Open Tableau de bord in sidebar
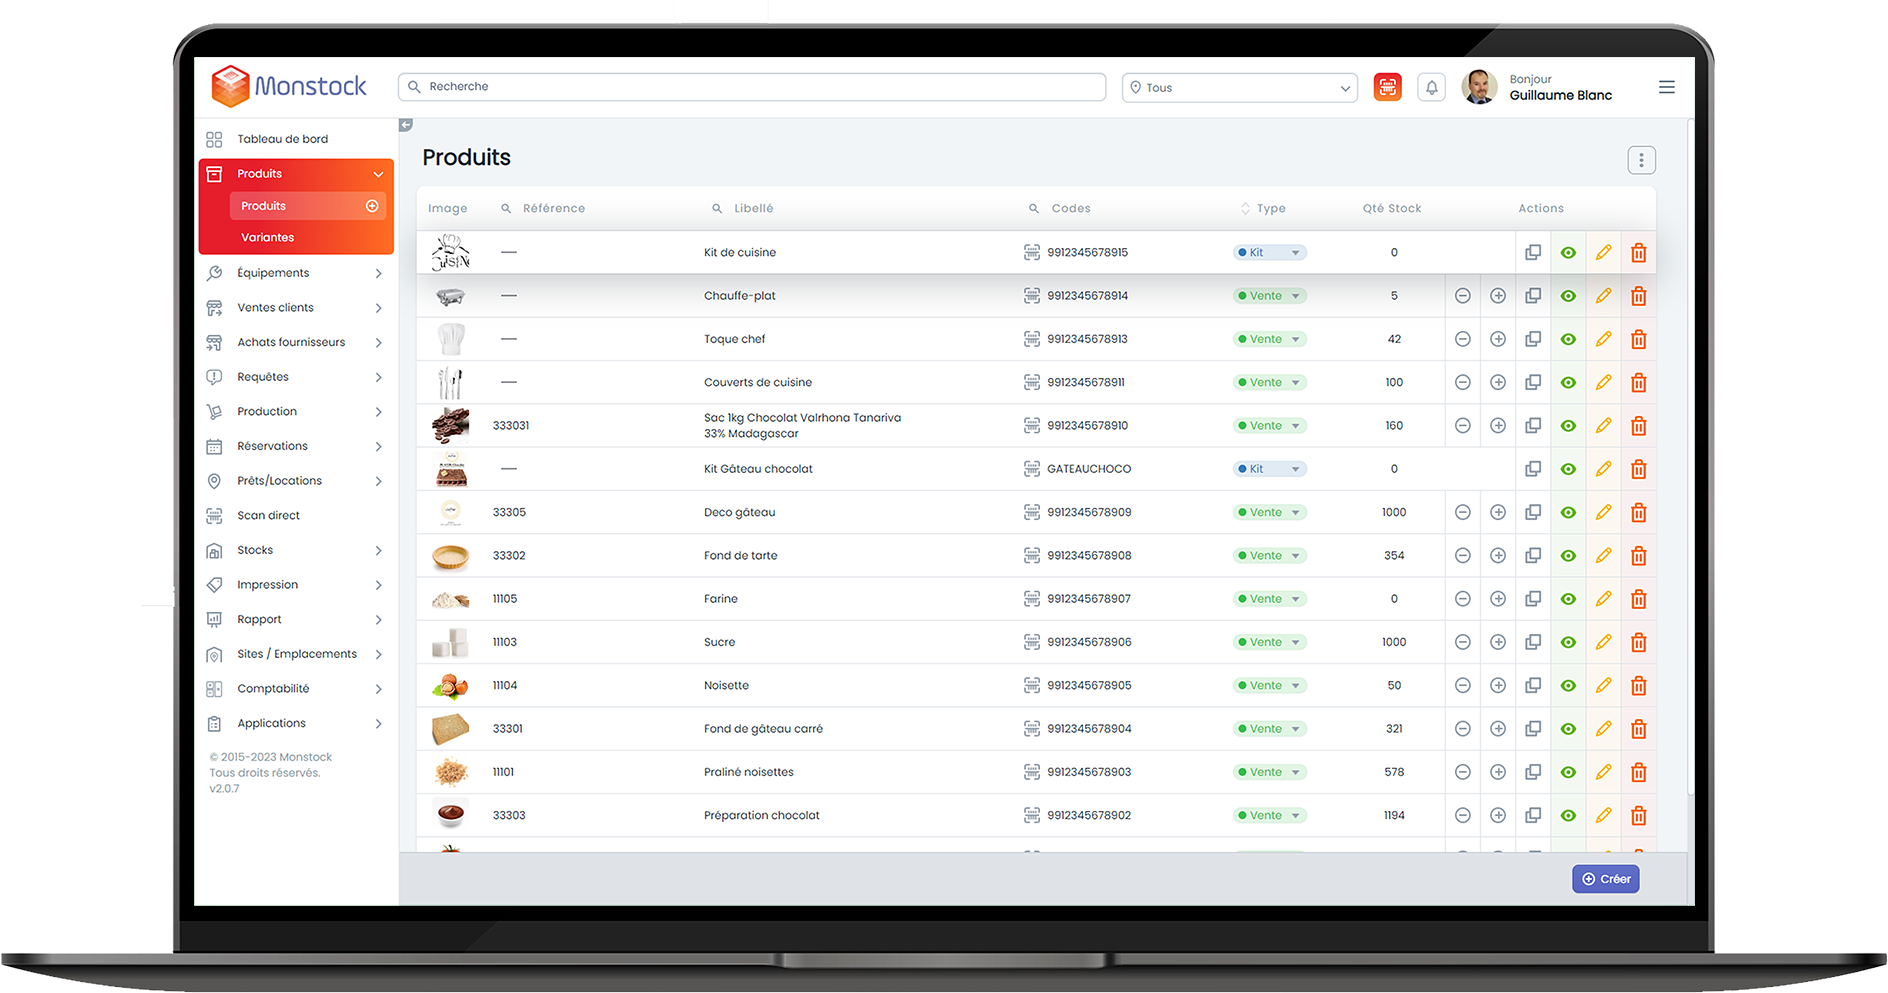This screenshot has width=1888, height=993. tap(283, 139)
